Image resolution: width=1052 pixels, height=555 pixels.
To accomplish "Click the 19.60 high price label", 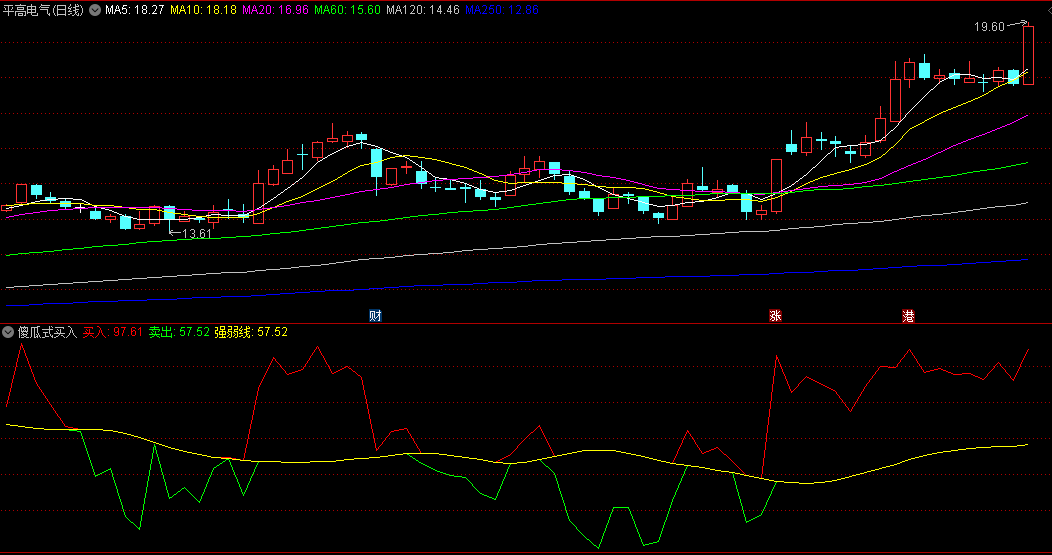I will pyautogui.click(x=990, y=27).
